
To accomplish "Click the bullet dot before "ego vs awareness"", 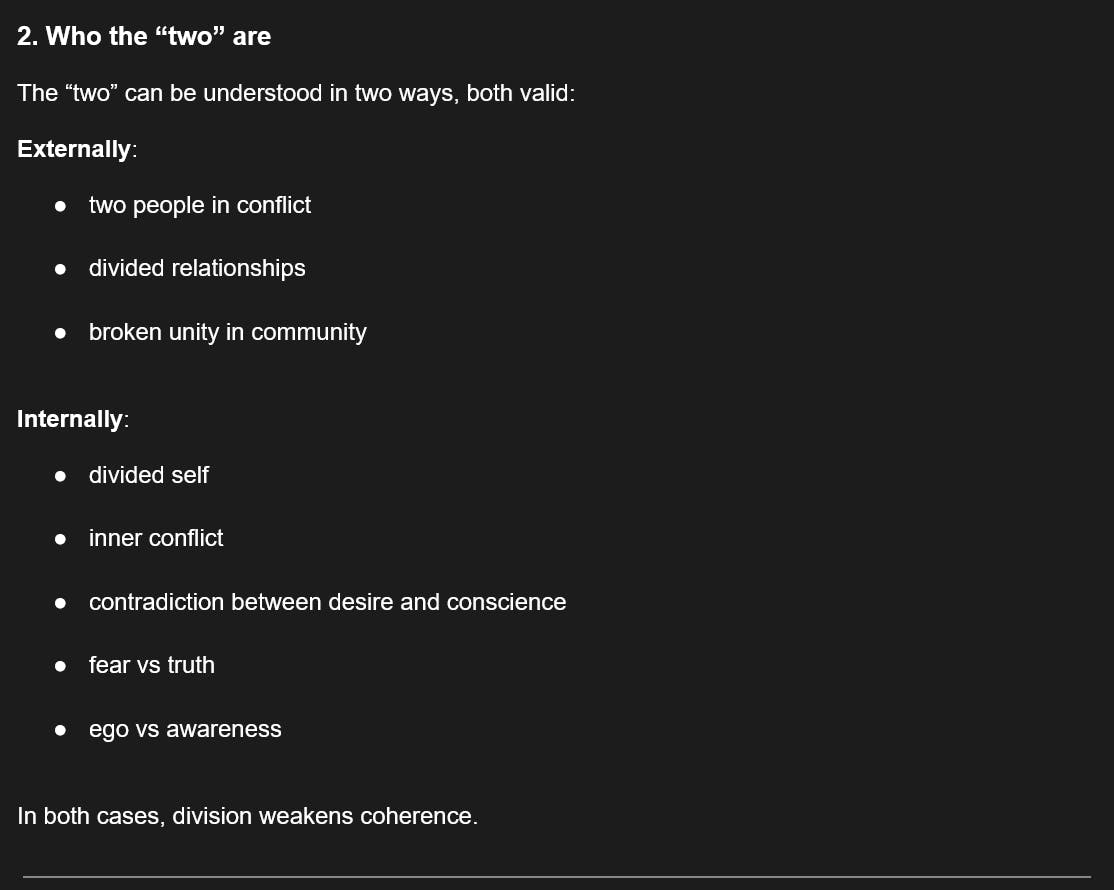I will pyautogui.click(x=61, y=731).
